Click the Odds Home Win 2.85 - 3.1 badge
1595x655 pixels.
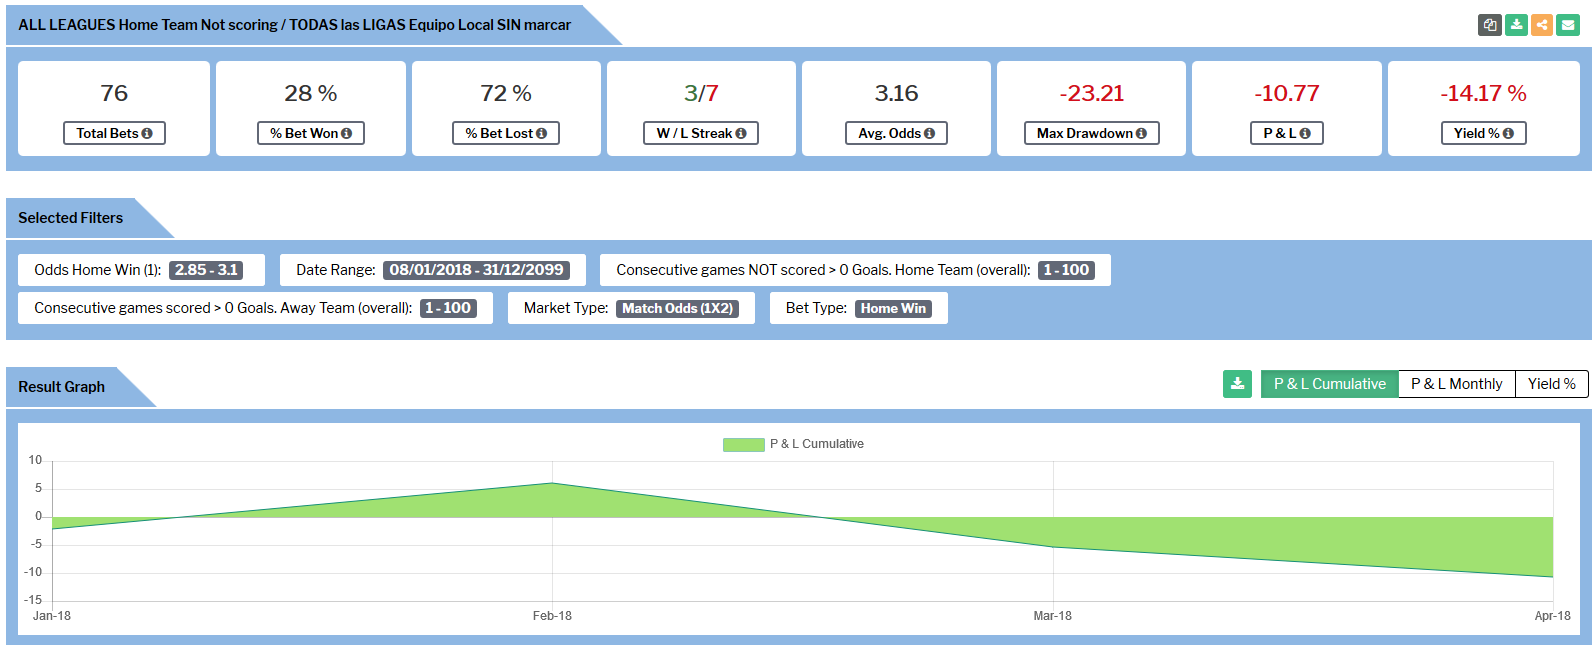tap(206, 270)
